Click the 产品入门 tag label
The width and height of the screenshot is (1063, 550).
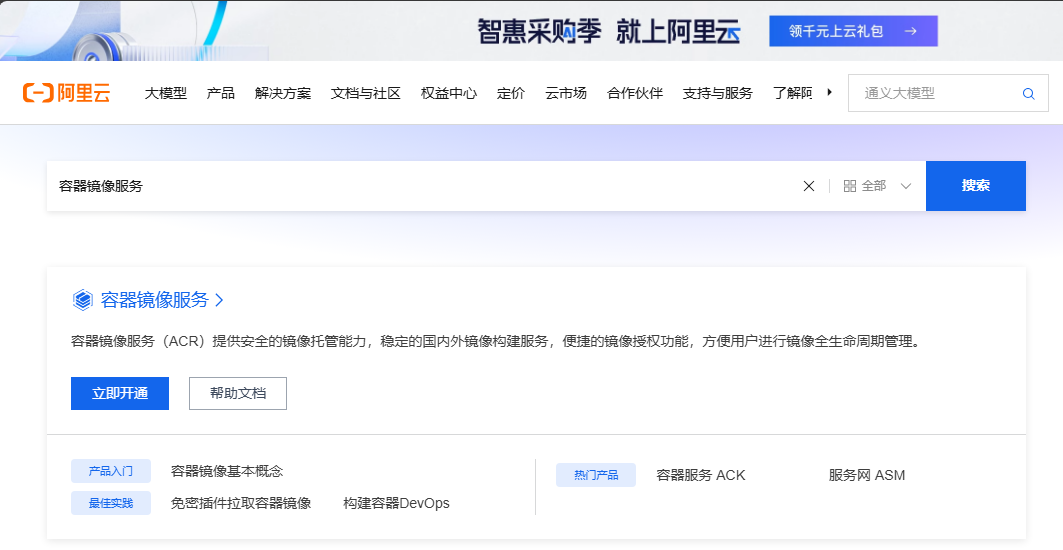[111, 471]
